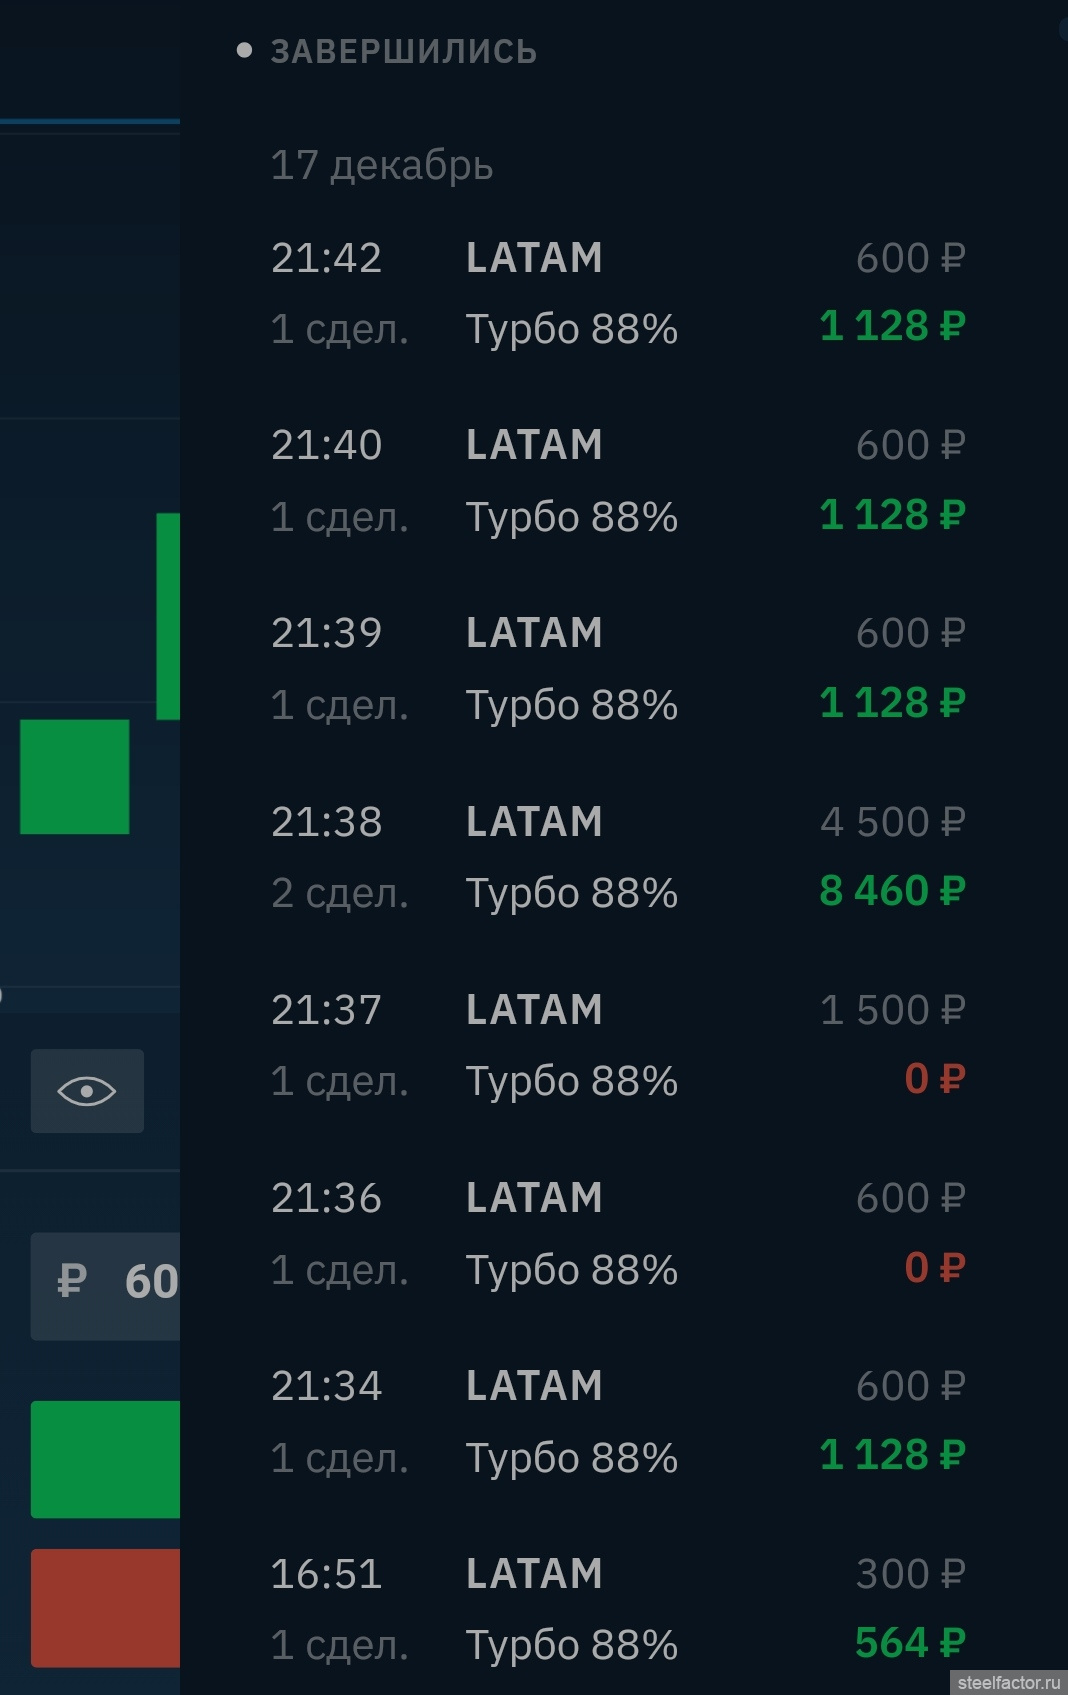Image resolution: width=1068 pixels, height=1695 pixels.
Task: Click the ruble currency symbol icon
Action: 72,1281
